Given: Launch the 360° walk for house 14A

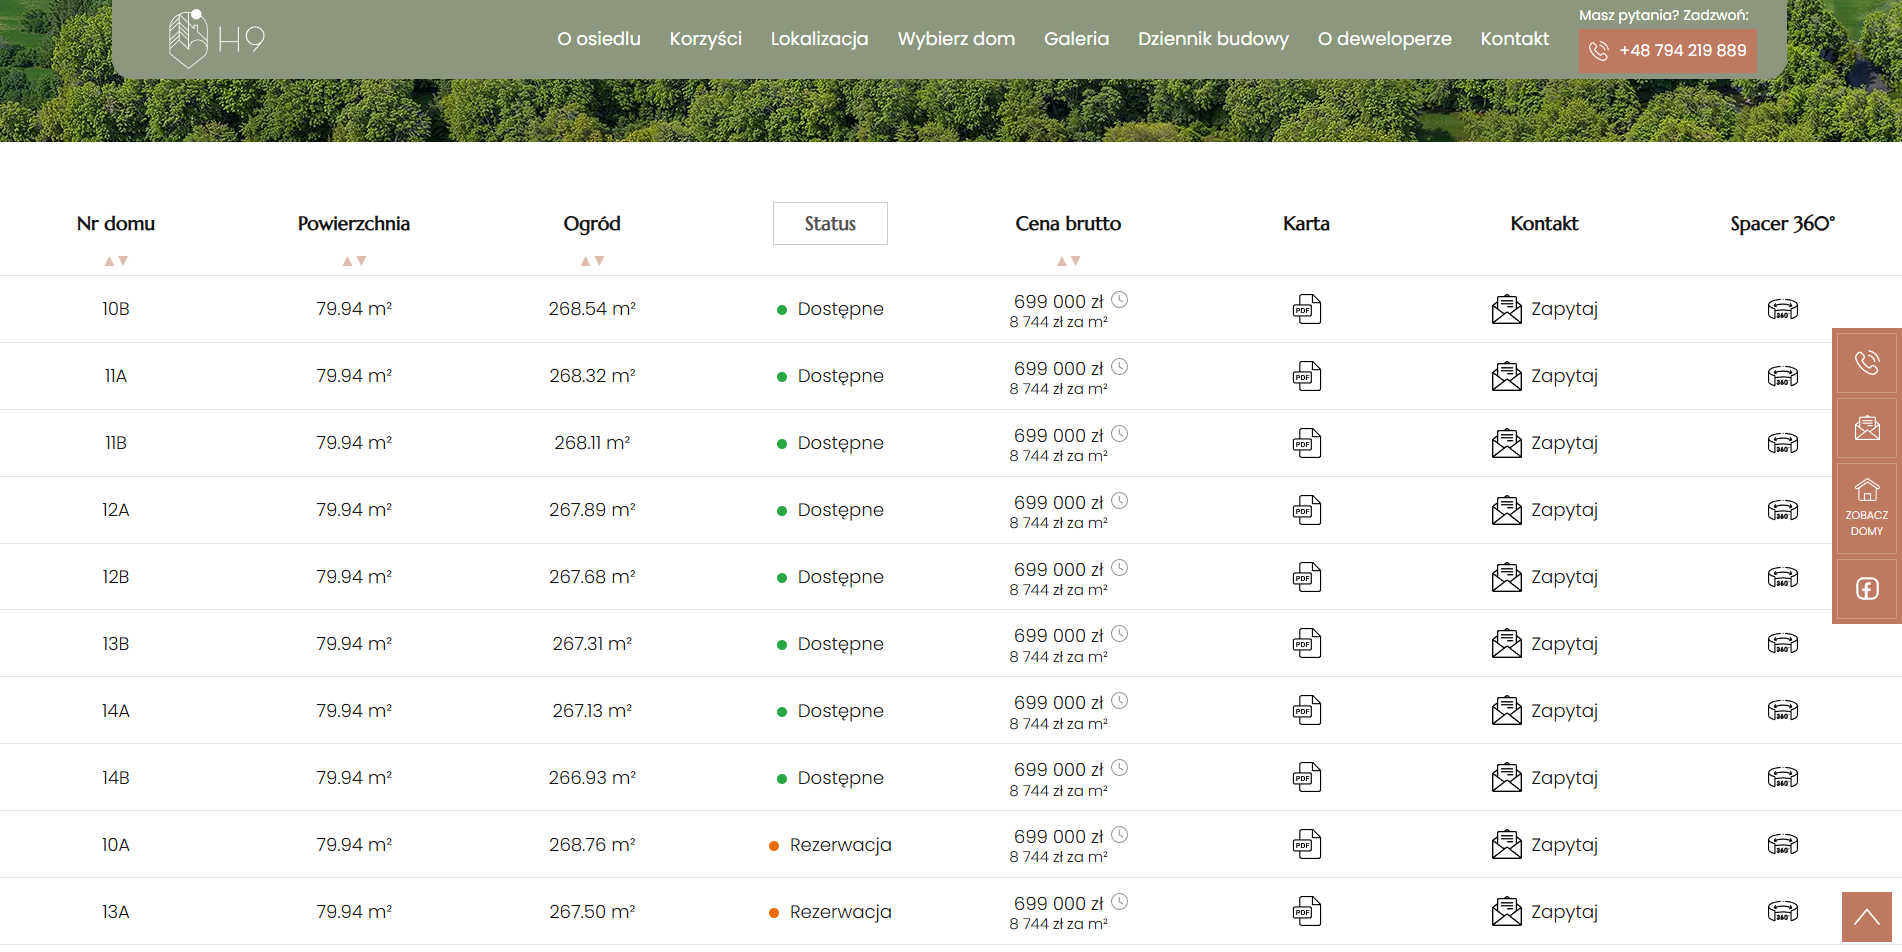Looking at the screenshot, I should [1782, 710].
